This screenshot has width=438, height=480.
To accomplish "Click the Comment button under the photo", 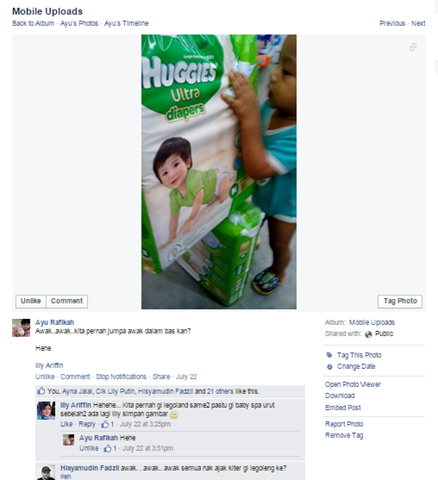I will 67,301.
